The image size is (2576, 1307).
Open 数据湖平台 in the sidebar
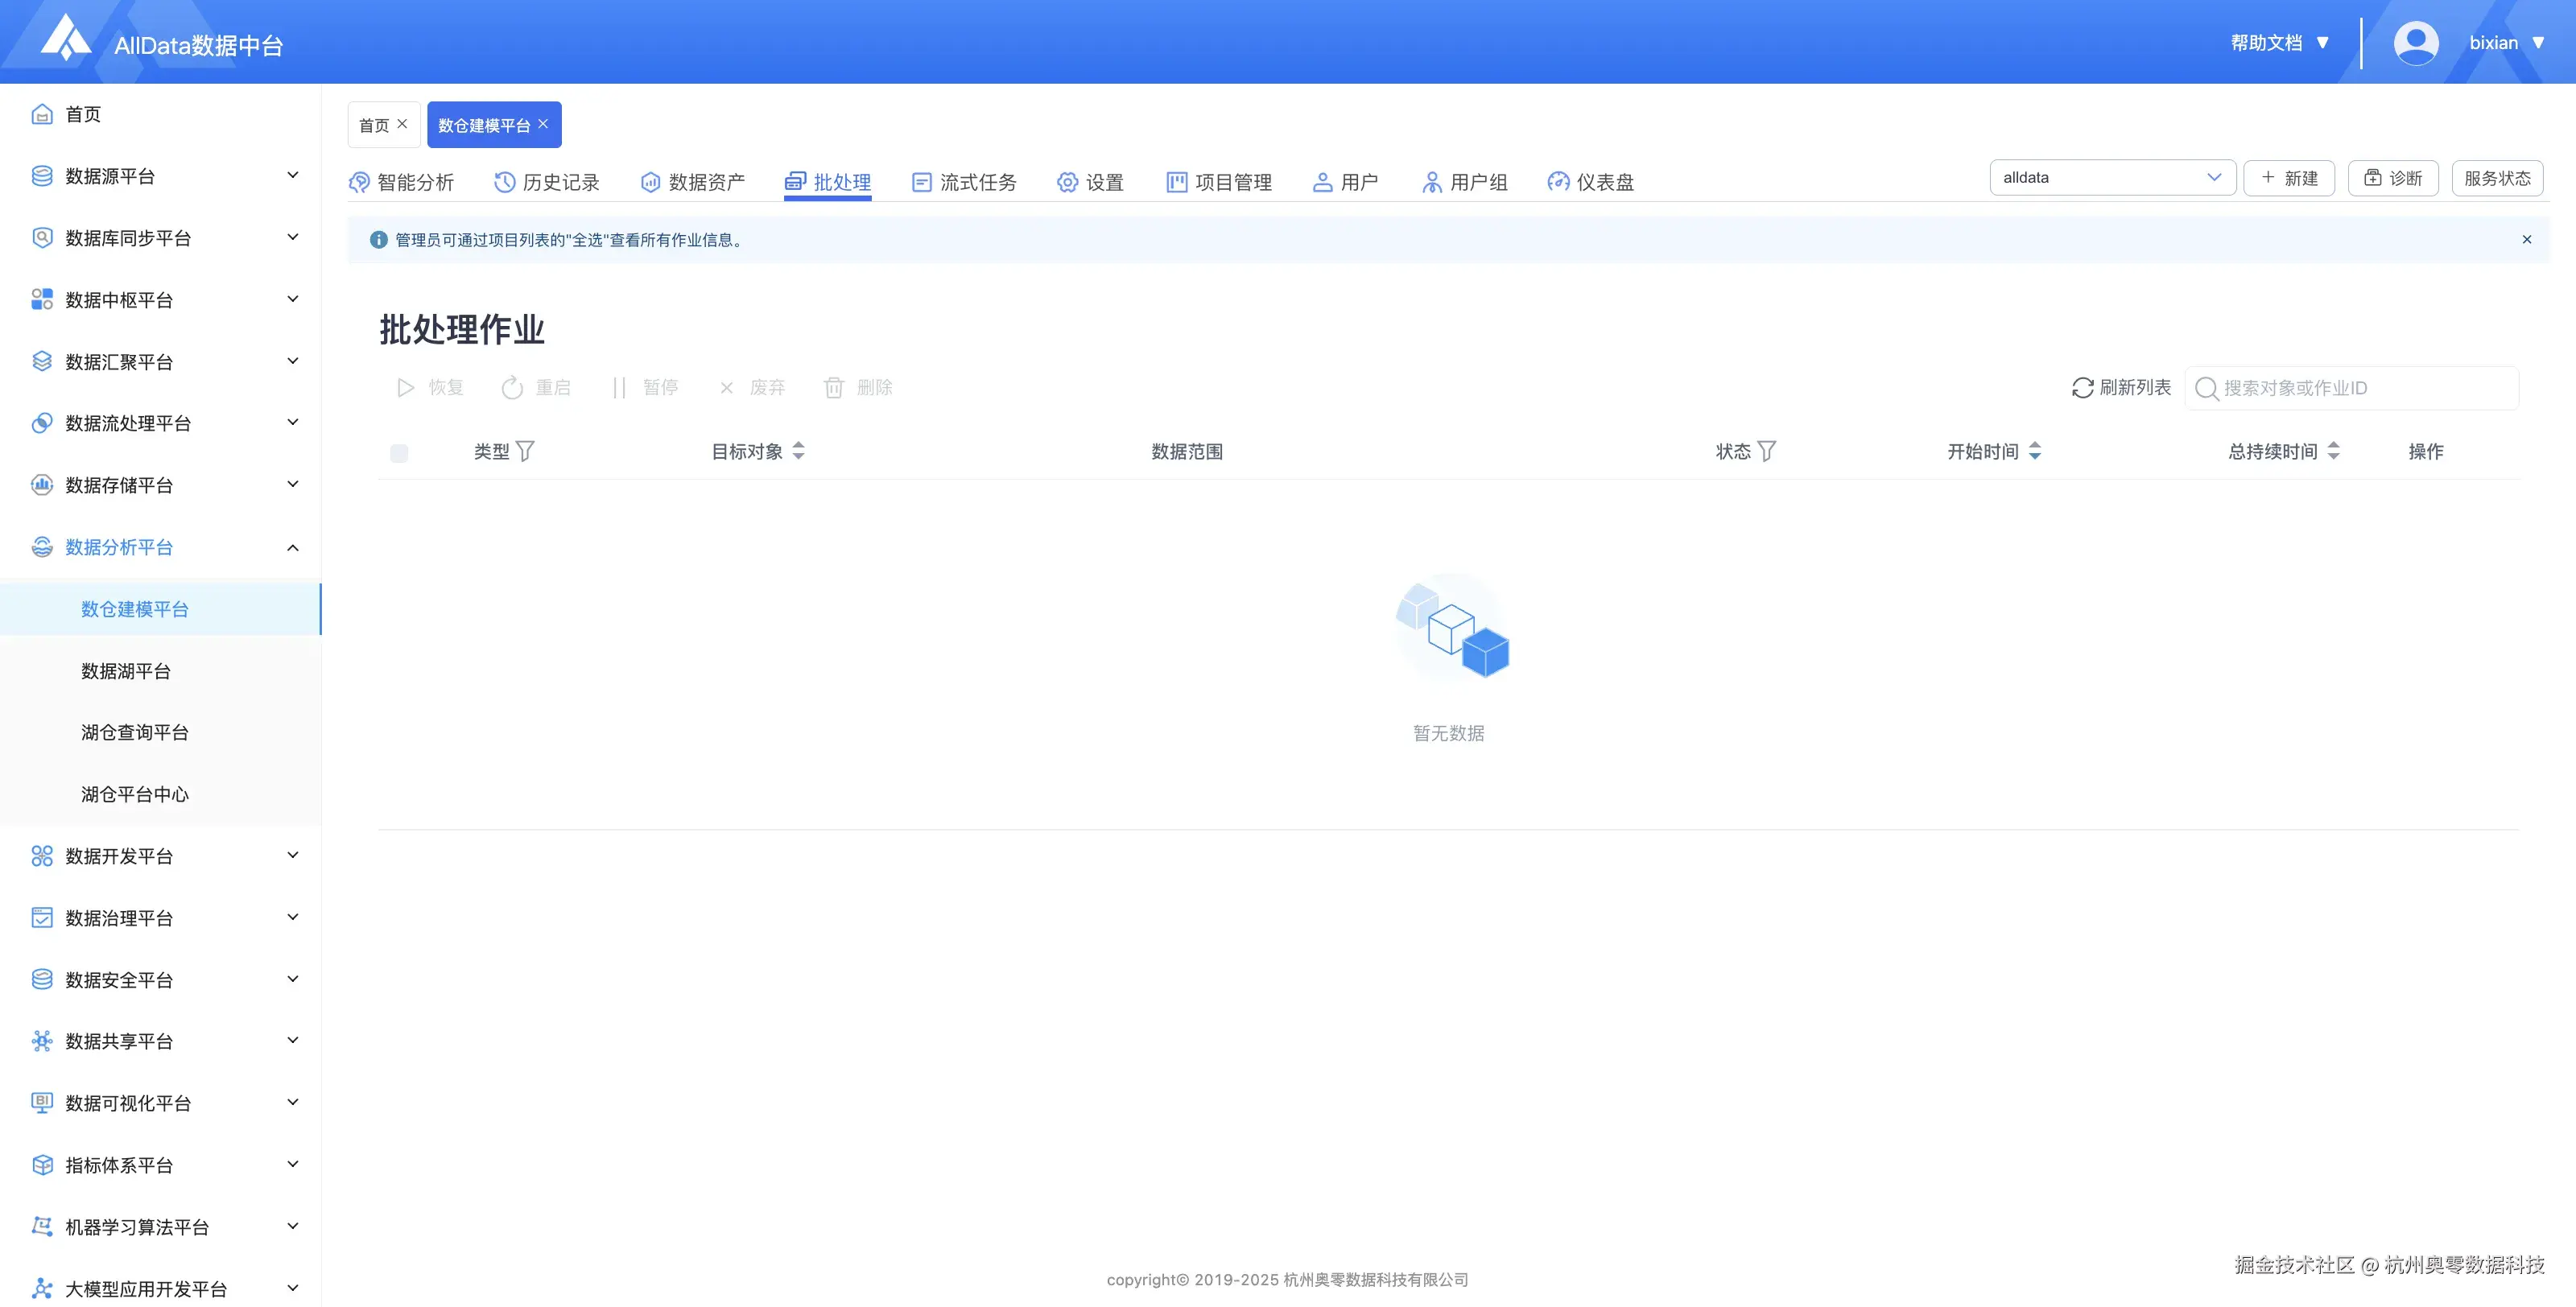126,671
